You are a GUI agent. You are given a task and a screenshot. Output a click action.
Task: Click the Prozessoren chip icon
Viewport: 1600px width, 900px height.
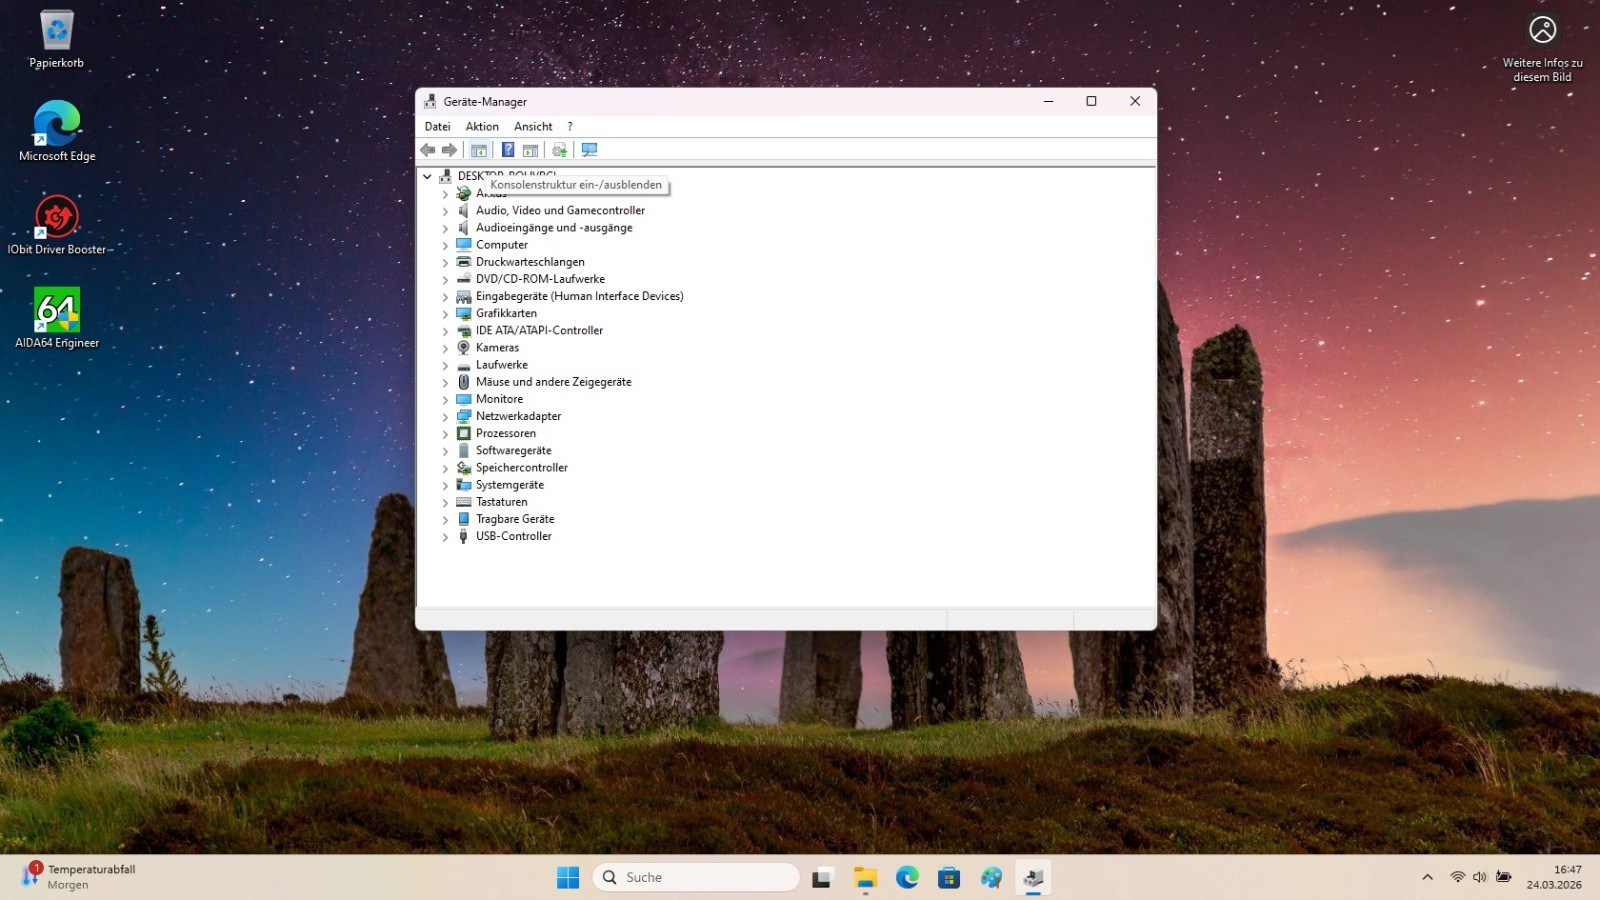tap(463, 434)
